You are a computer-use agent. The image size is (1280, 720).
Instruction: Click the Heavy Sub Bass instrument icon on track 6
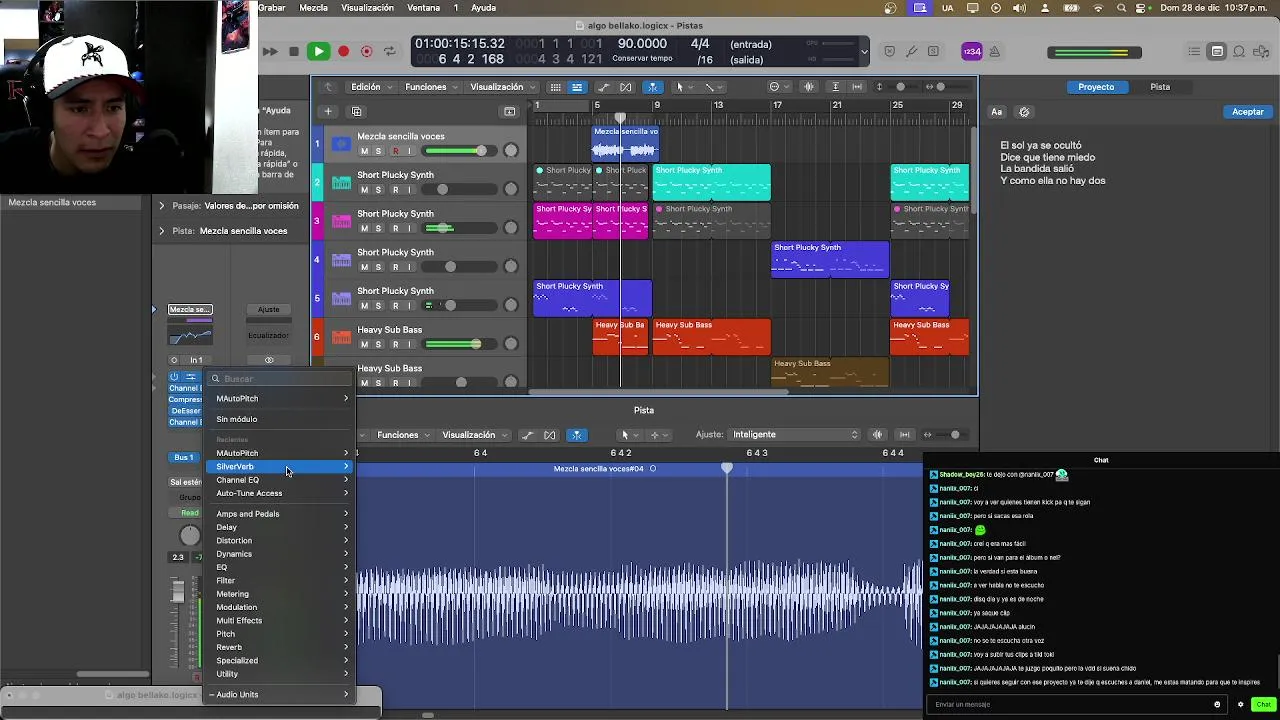tap(341, 337)
